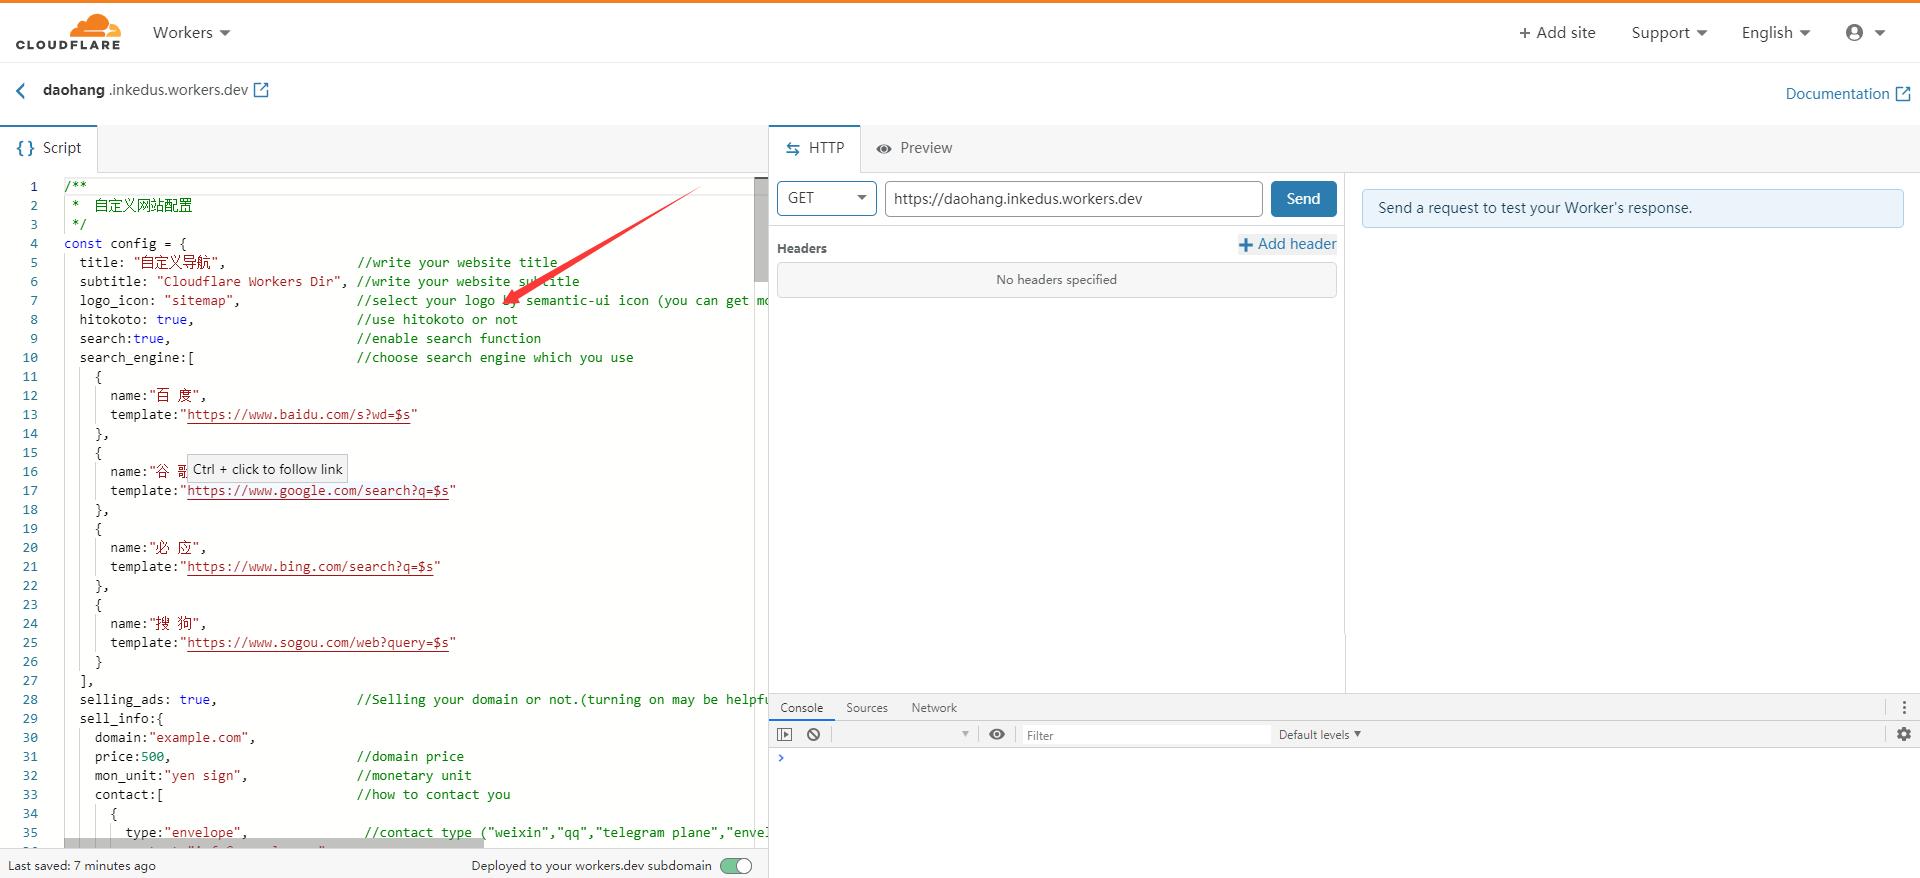
Task: Click "hitokoto: true," in the code
Action: pyautogui.click(x=137, y=320)
